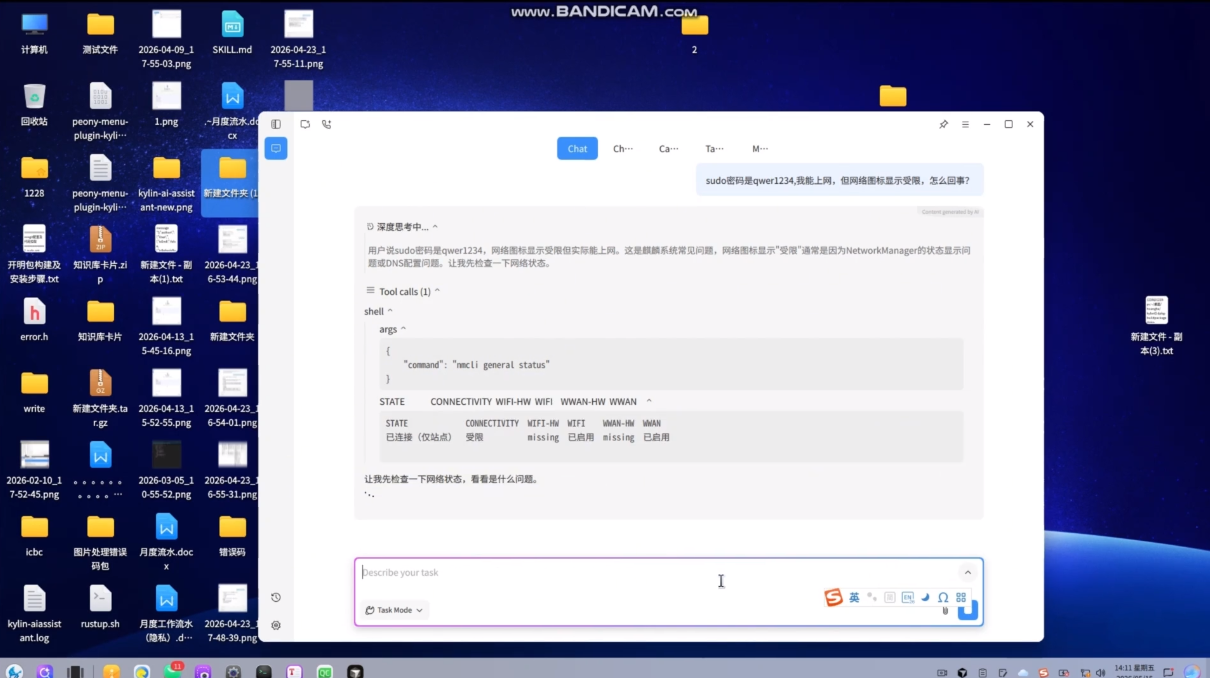Click the paperclip attachment icon

coord(945,610)
